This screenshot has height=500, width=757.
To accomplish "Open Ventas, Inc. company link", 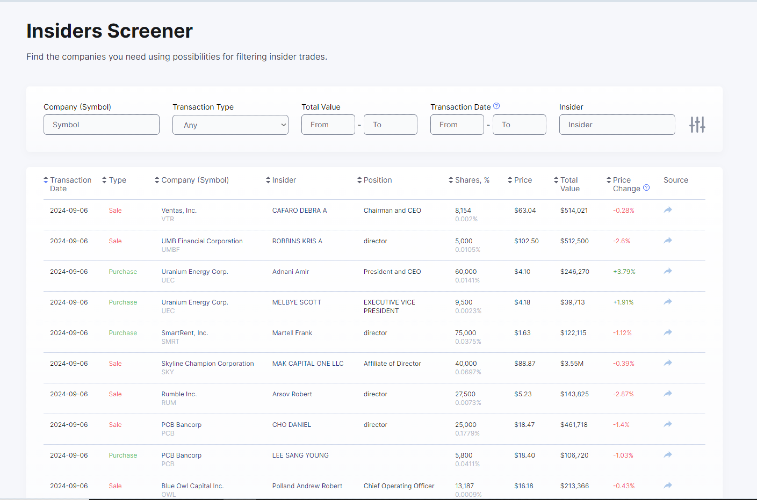I will coord(179,210).
